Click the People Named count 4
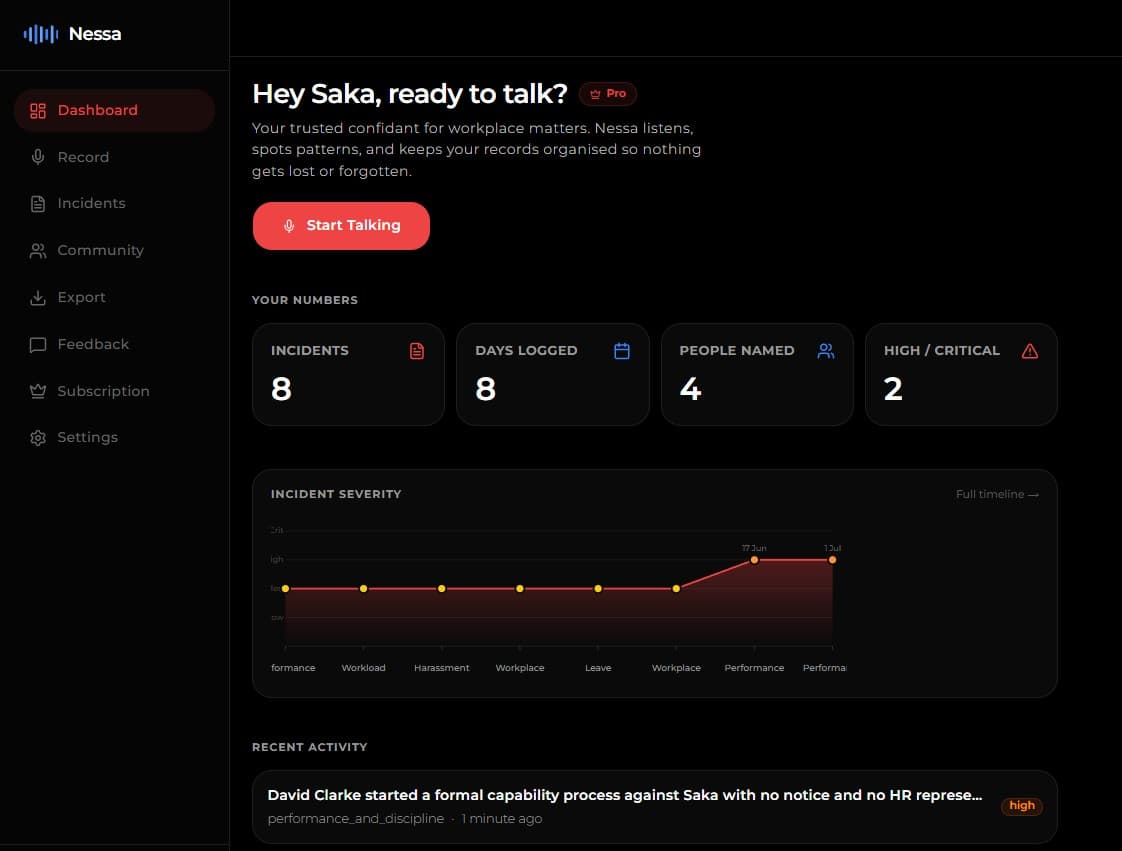1122x851 pixels. (691, 389)
